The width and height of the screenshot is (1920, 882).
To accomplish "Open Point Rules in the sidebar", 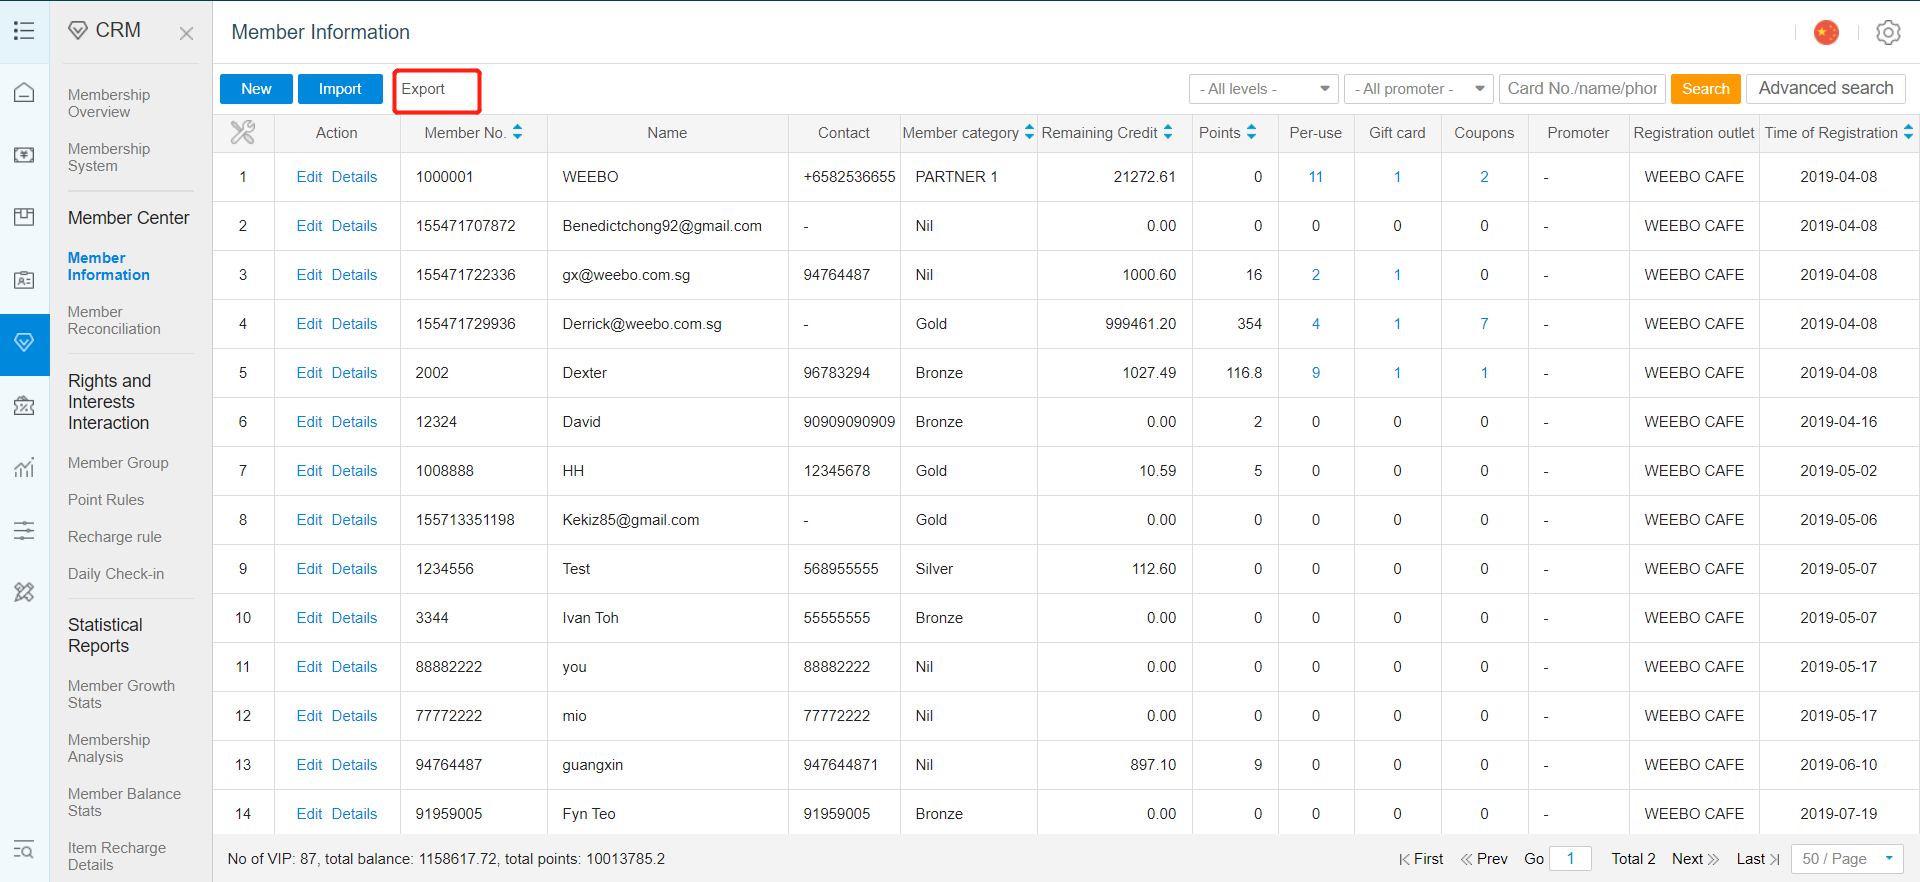I will click(x=106, y=499).
